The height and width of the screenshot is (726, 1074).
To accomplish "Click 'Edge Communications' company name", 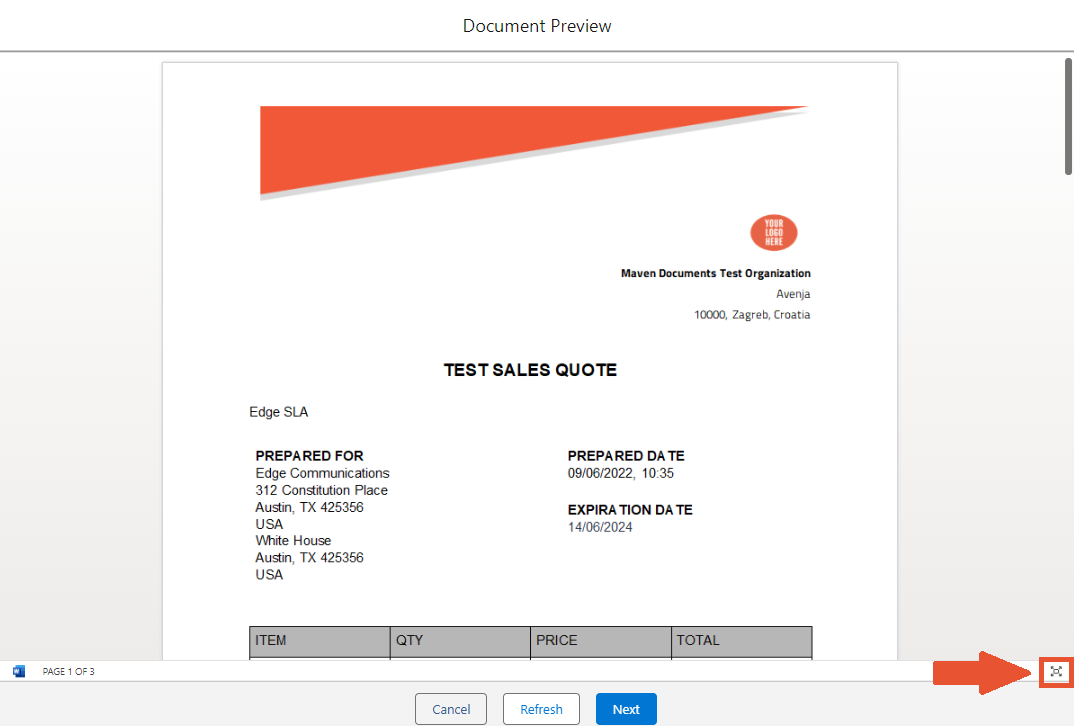I will [323, 473].
